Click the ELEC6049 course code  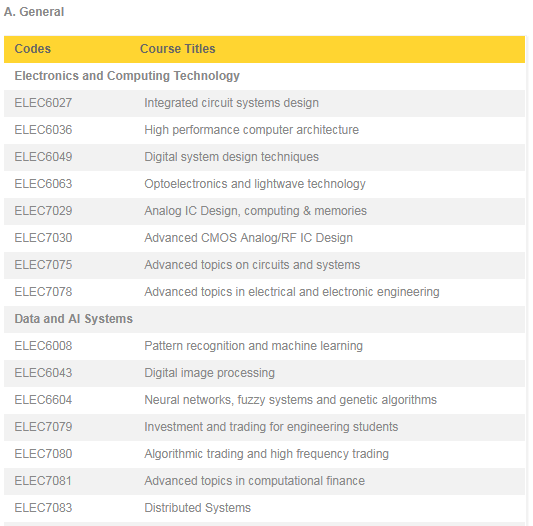tap(43, 157)
